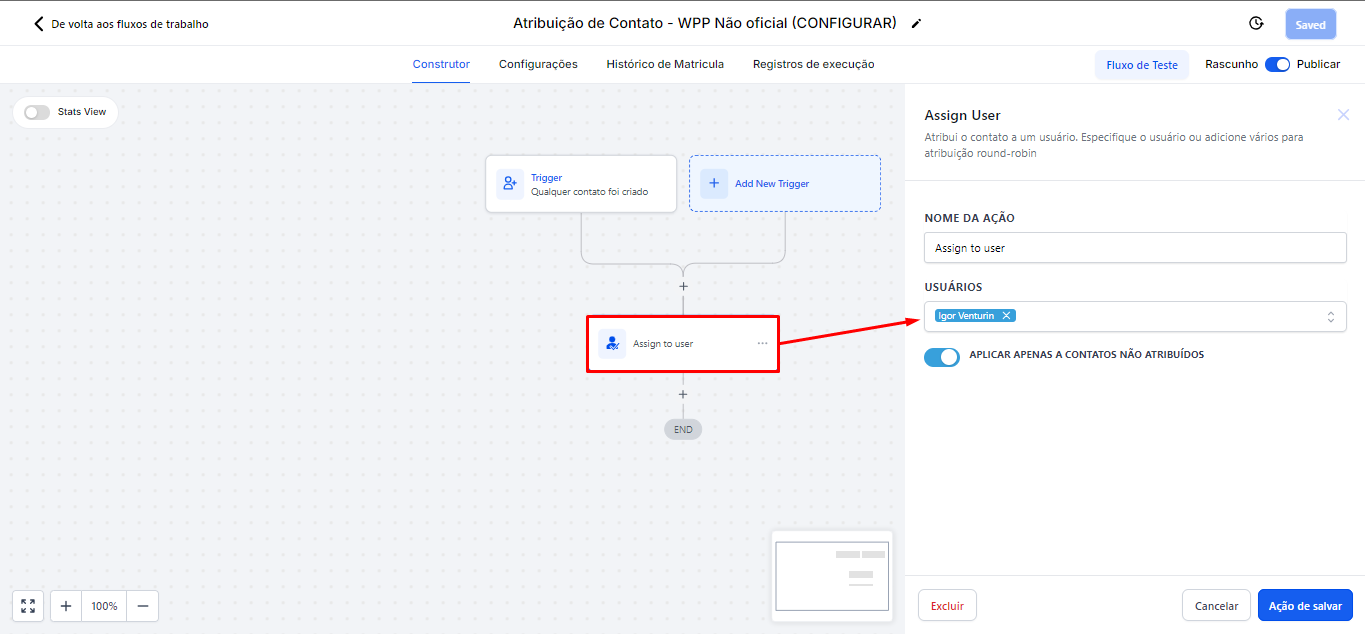Click the Excluir button
The image size is (1365, 634).
947,606
